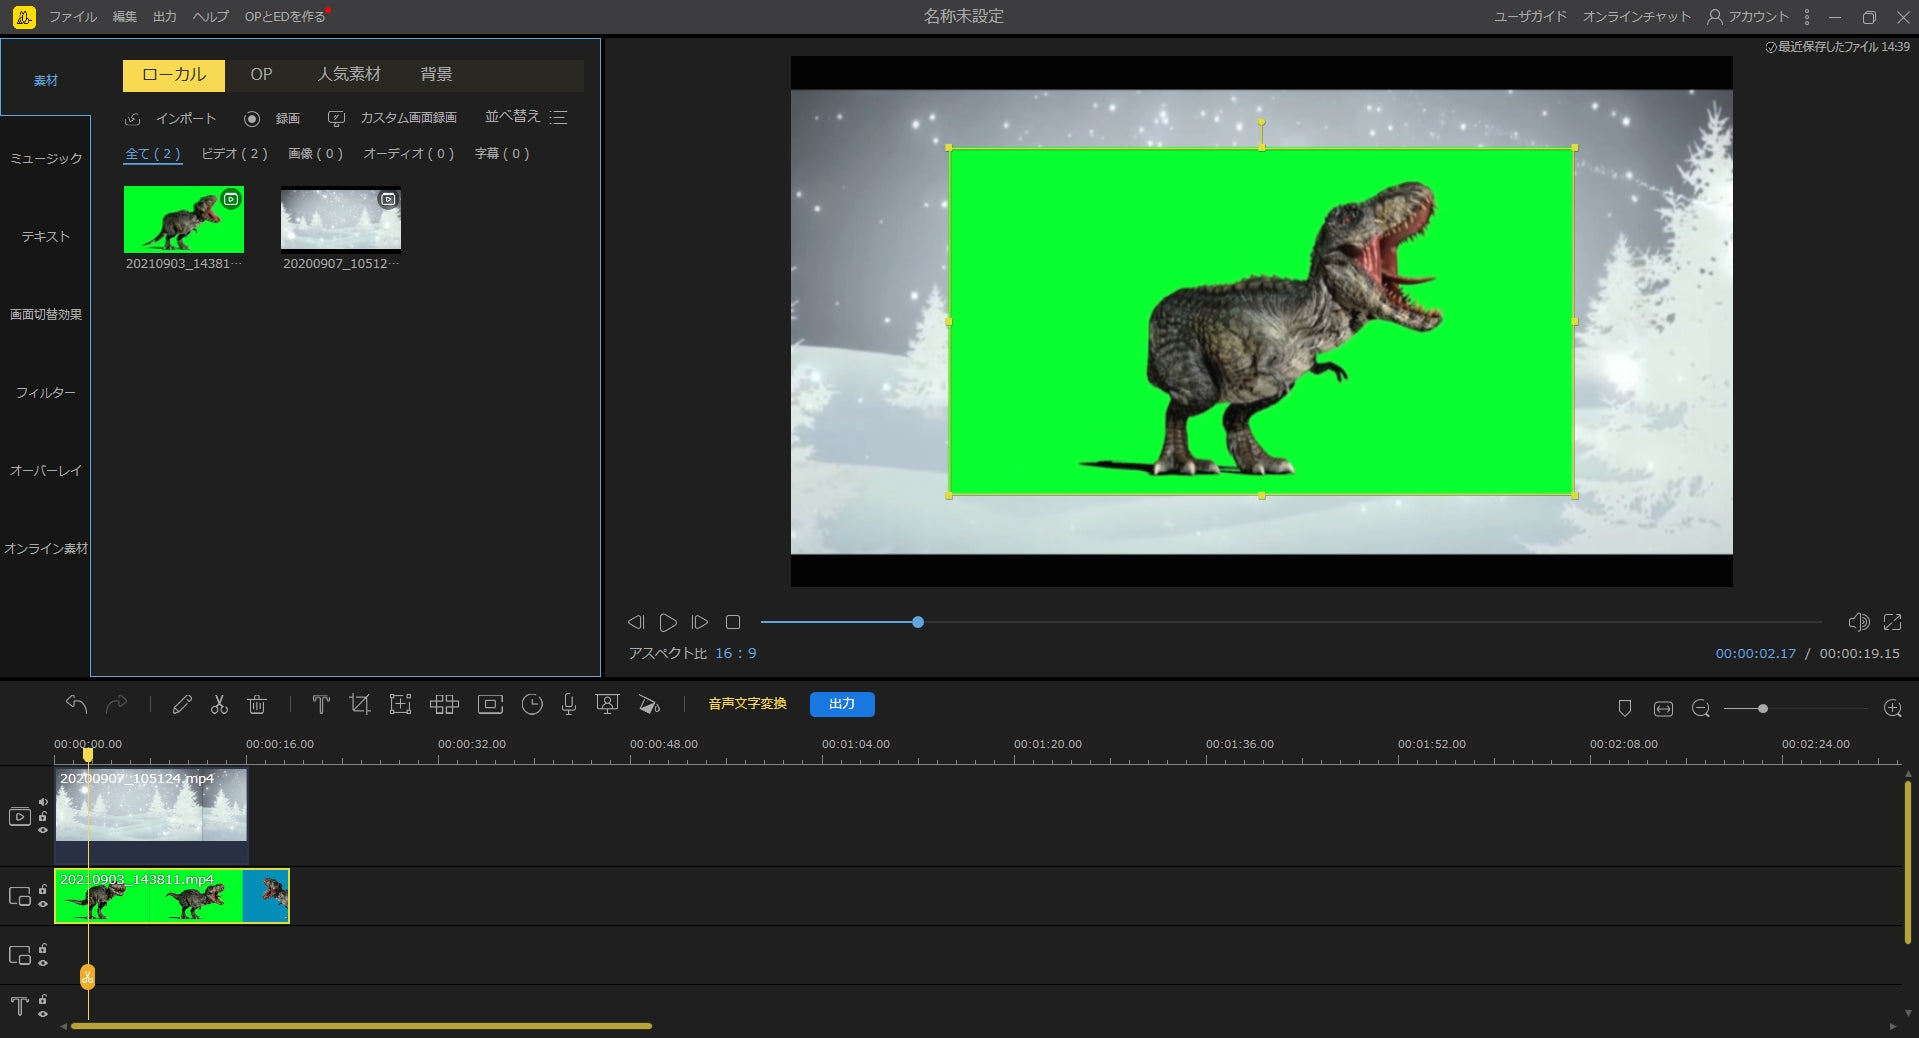Open the ファイル menu
1919x1038 pixels.
pos(73,17)
